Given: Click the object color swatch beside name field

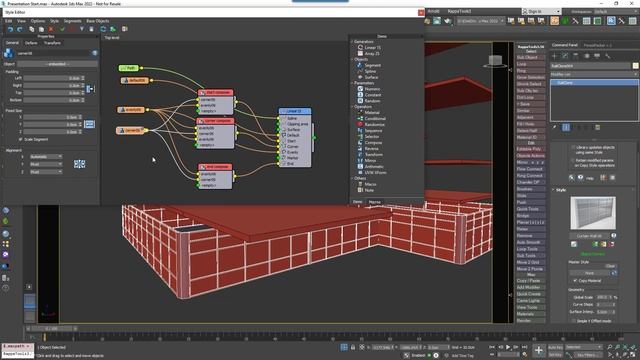Looking at the screenshot, I should point(636,66).
